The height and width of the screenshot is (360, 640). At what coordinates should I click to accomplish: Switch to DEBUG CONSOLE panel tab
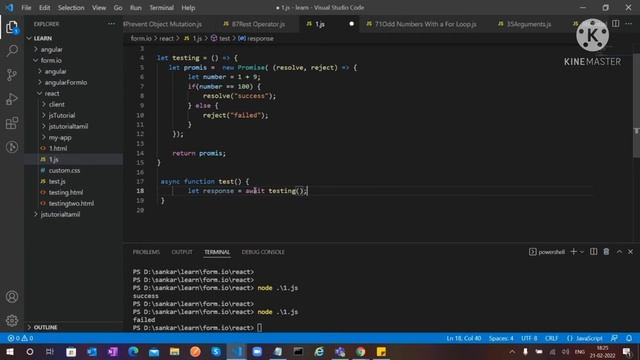click(263, 252)
